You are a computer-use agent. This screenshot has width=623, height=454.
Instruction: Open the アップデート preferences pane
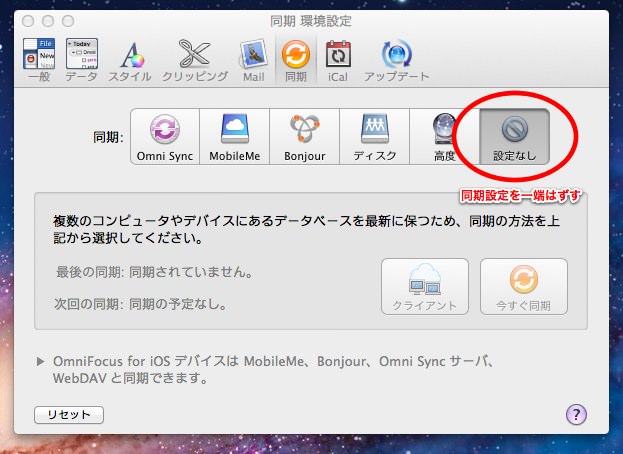tap(397, 60)
